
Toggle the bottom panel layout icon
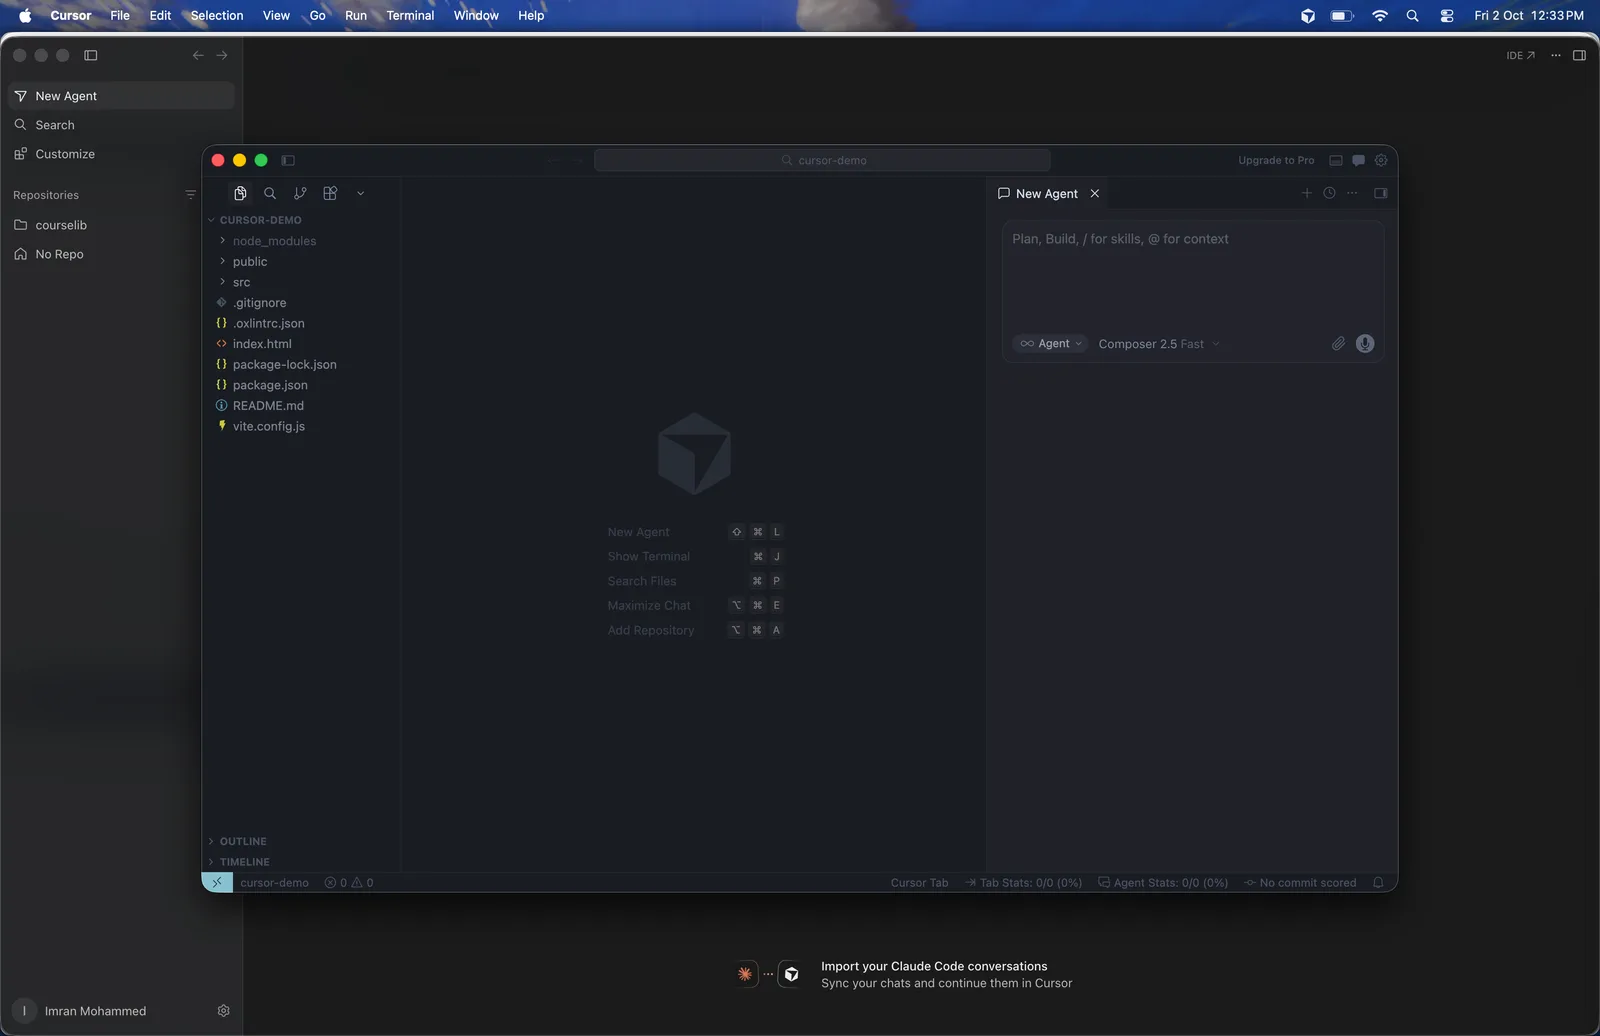(x=1336, y=160)
